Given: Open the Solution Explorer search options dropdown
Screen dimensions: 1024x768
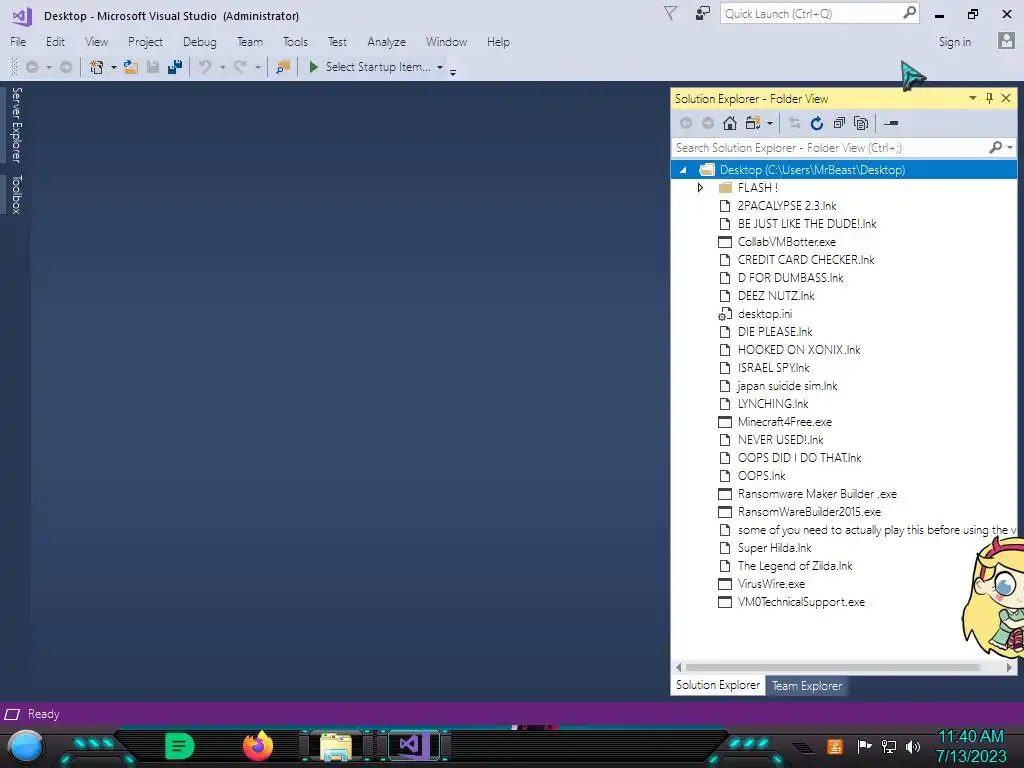Looking at the screenshot, I should pos(1010,148).
